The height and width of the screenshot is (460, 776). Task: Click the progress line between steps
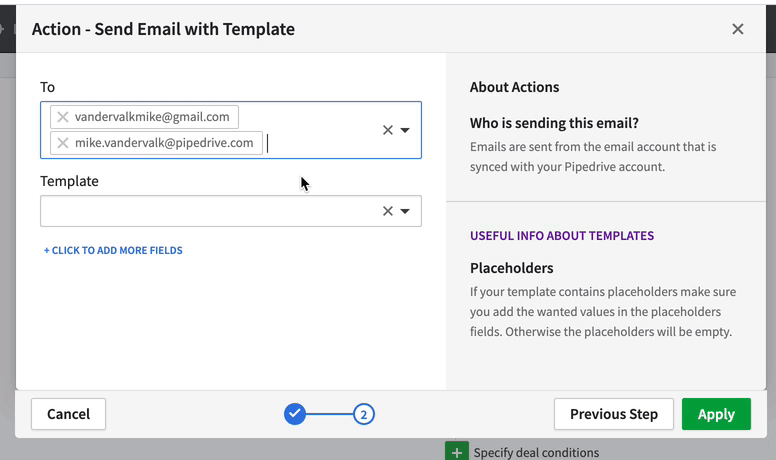(330, 414)
